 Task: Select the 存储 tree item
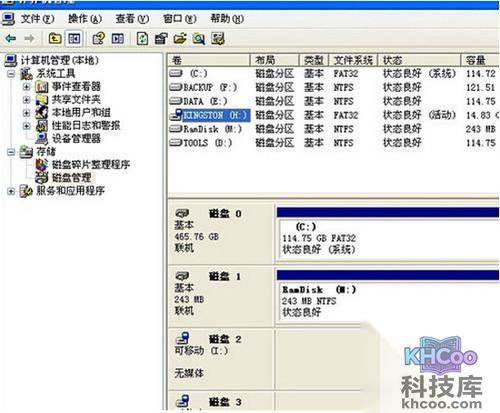46,152
